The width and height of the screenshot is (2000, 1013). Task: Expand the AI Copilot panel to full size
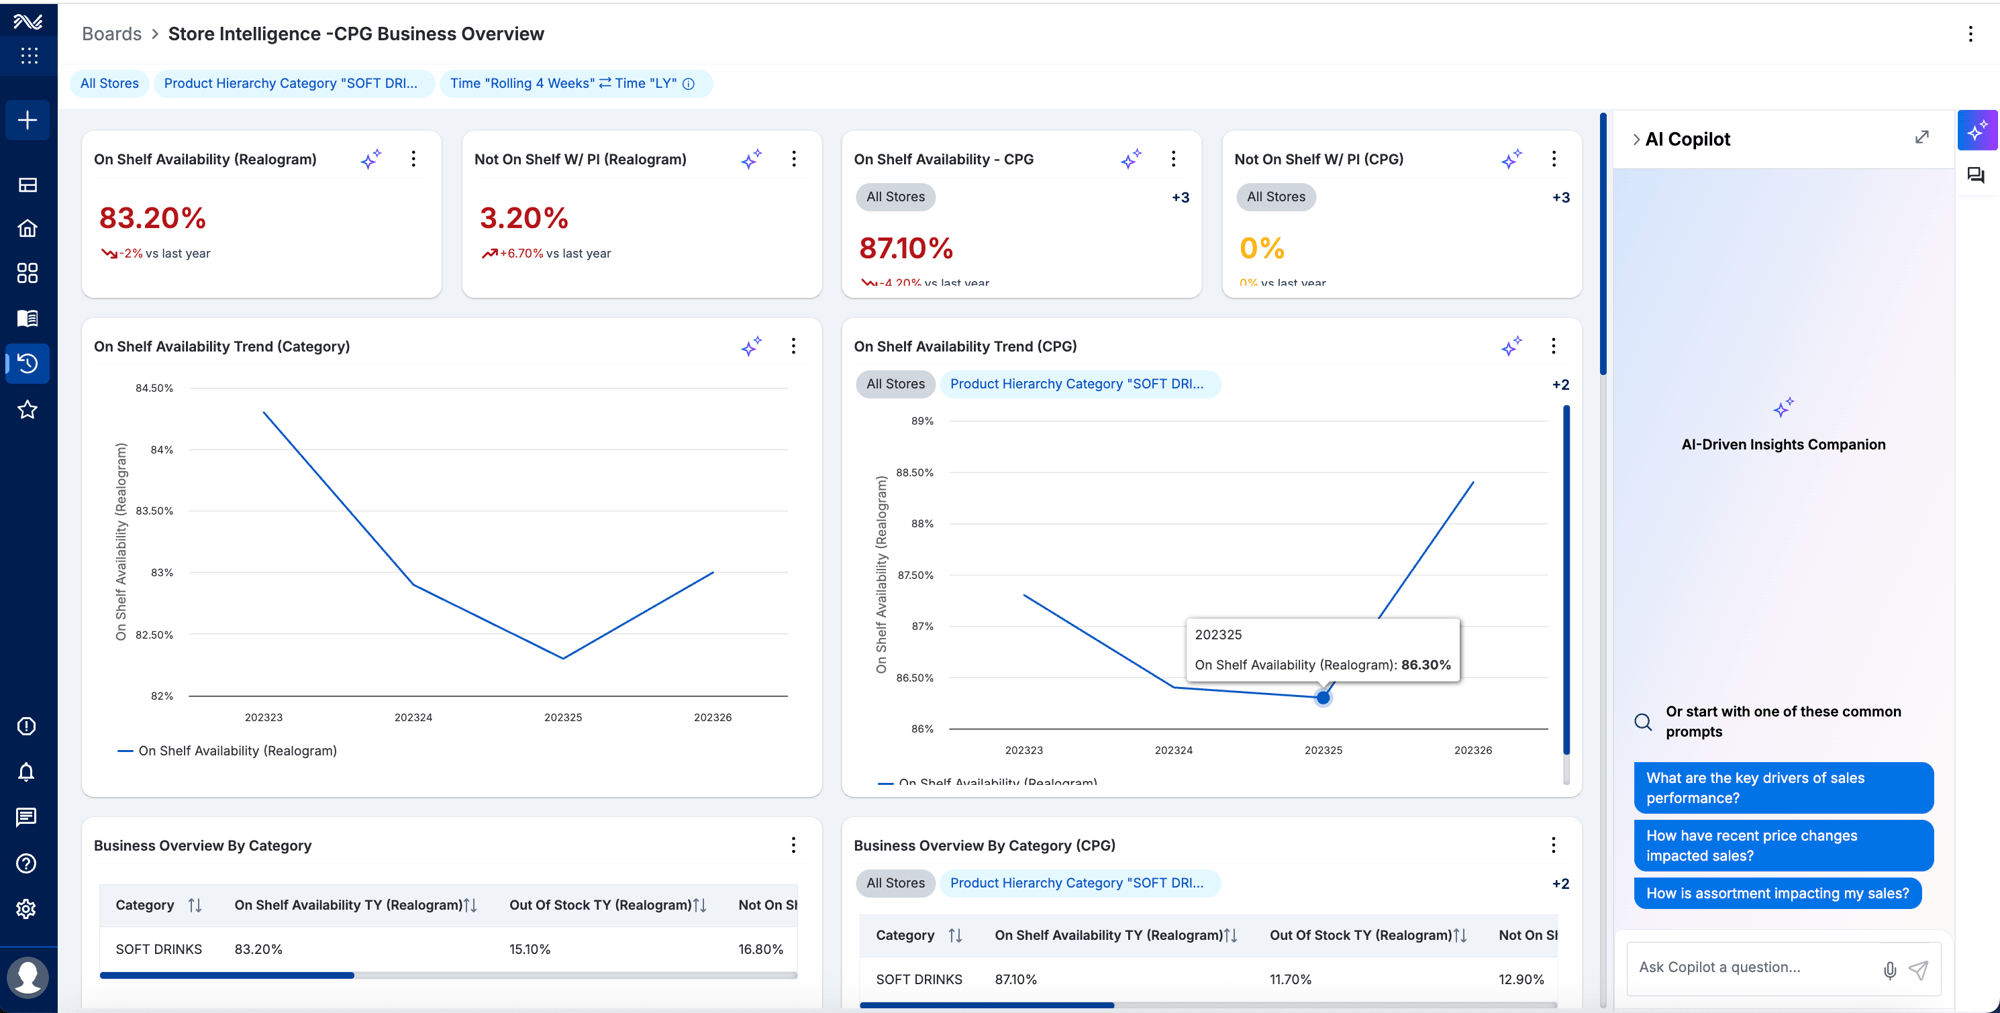click(x=1922, y=138)
